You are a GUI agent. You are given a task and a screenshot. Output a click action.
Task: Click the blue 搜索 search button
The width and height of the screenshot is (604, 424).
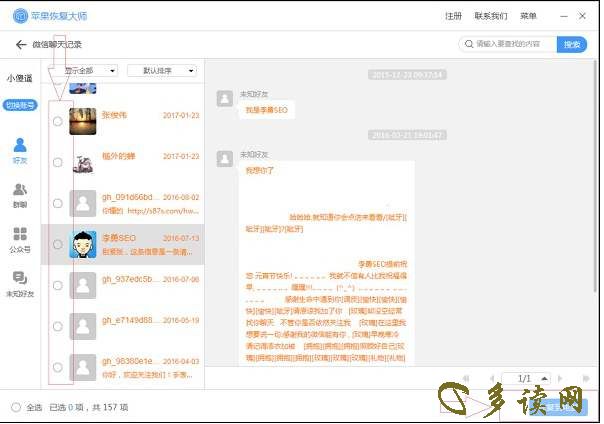(572, 44)
